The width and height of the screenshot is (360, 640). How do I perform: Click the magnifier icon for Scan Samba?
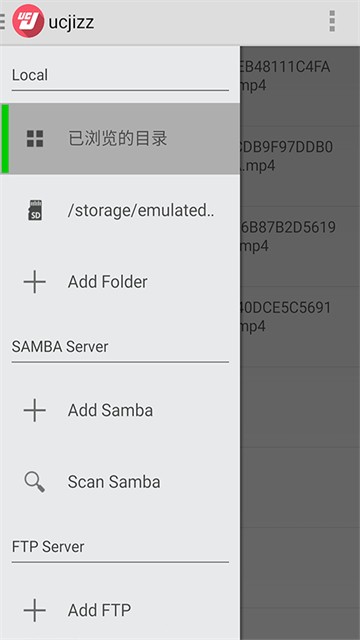click(x=35, y=482)
